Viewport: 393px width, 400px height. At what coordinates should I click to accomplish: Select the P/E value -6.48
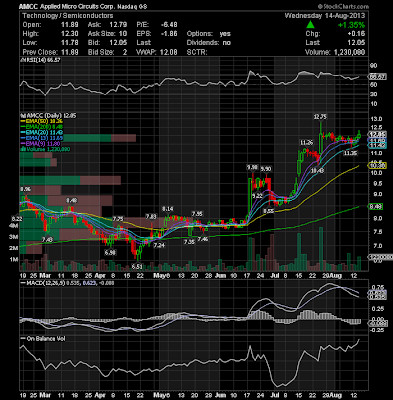tap(169, 25)
